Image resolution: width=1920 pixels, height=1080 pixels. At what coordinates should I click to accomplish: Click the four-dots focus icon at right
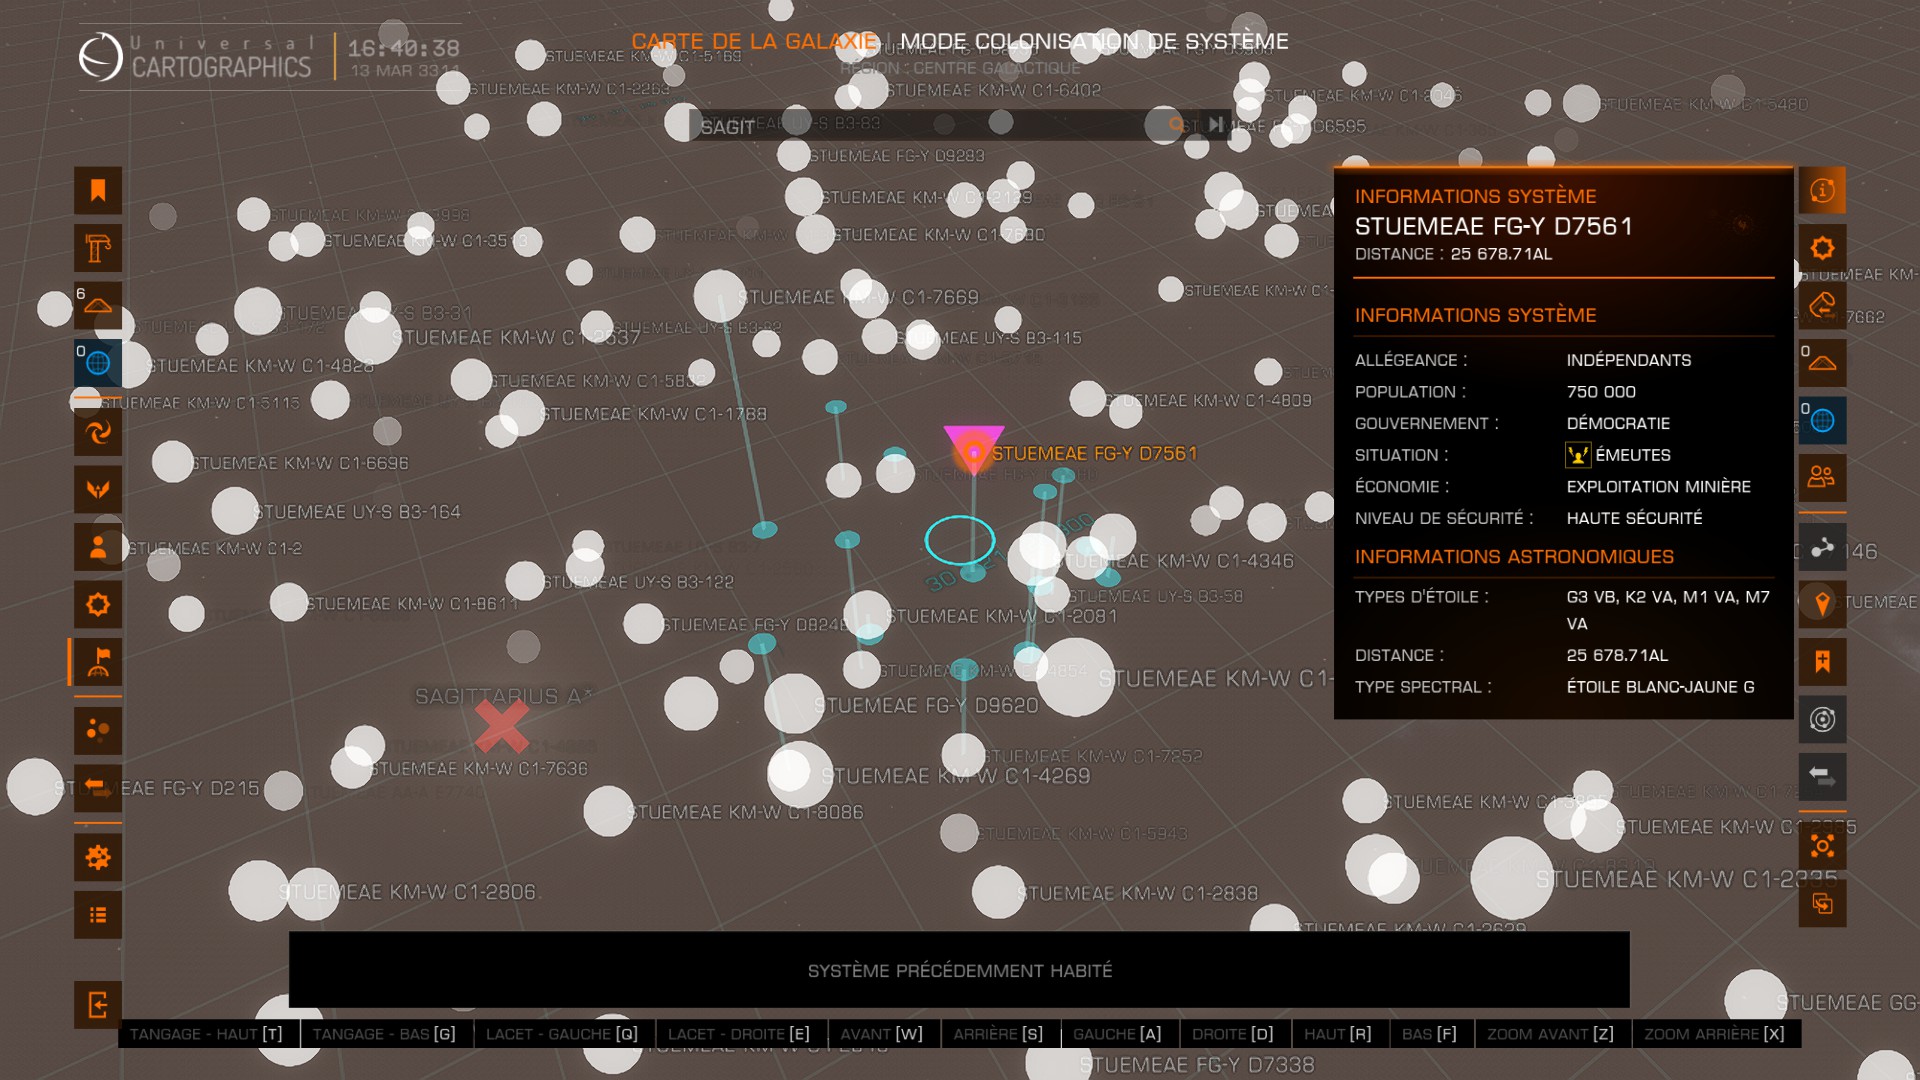pos(1822,846)
